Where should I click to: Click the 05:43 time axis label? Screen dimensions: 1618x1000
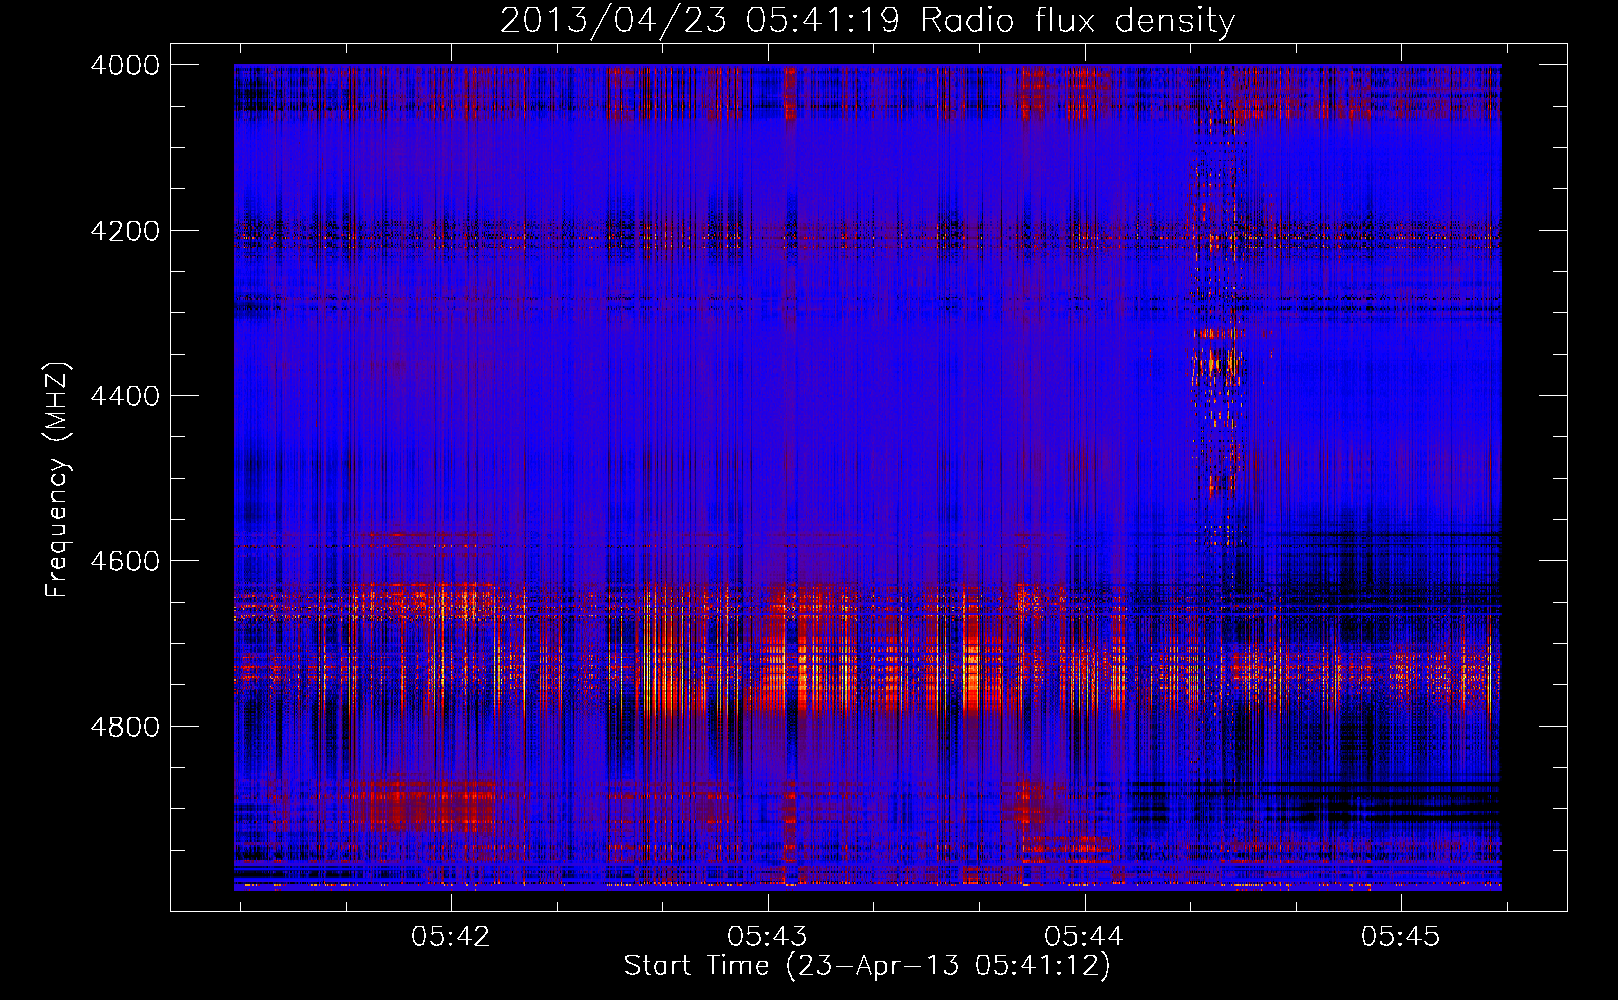pos(768,936)
